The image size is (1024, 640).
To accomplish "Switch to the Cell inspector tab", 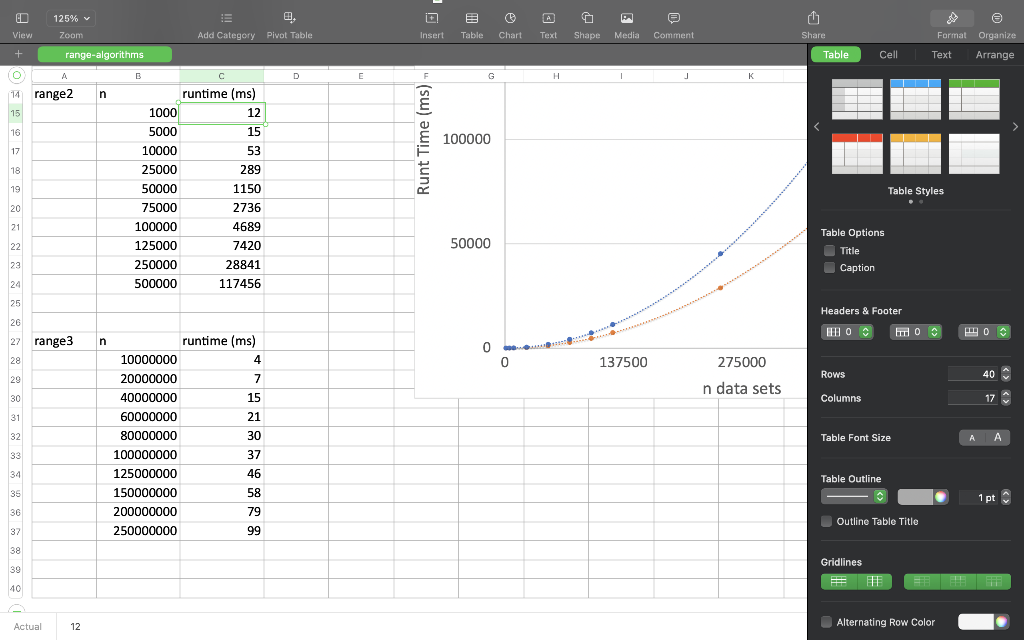I will click(888, 55).
